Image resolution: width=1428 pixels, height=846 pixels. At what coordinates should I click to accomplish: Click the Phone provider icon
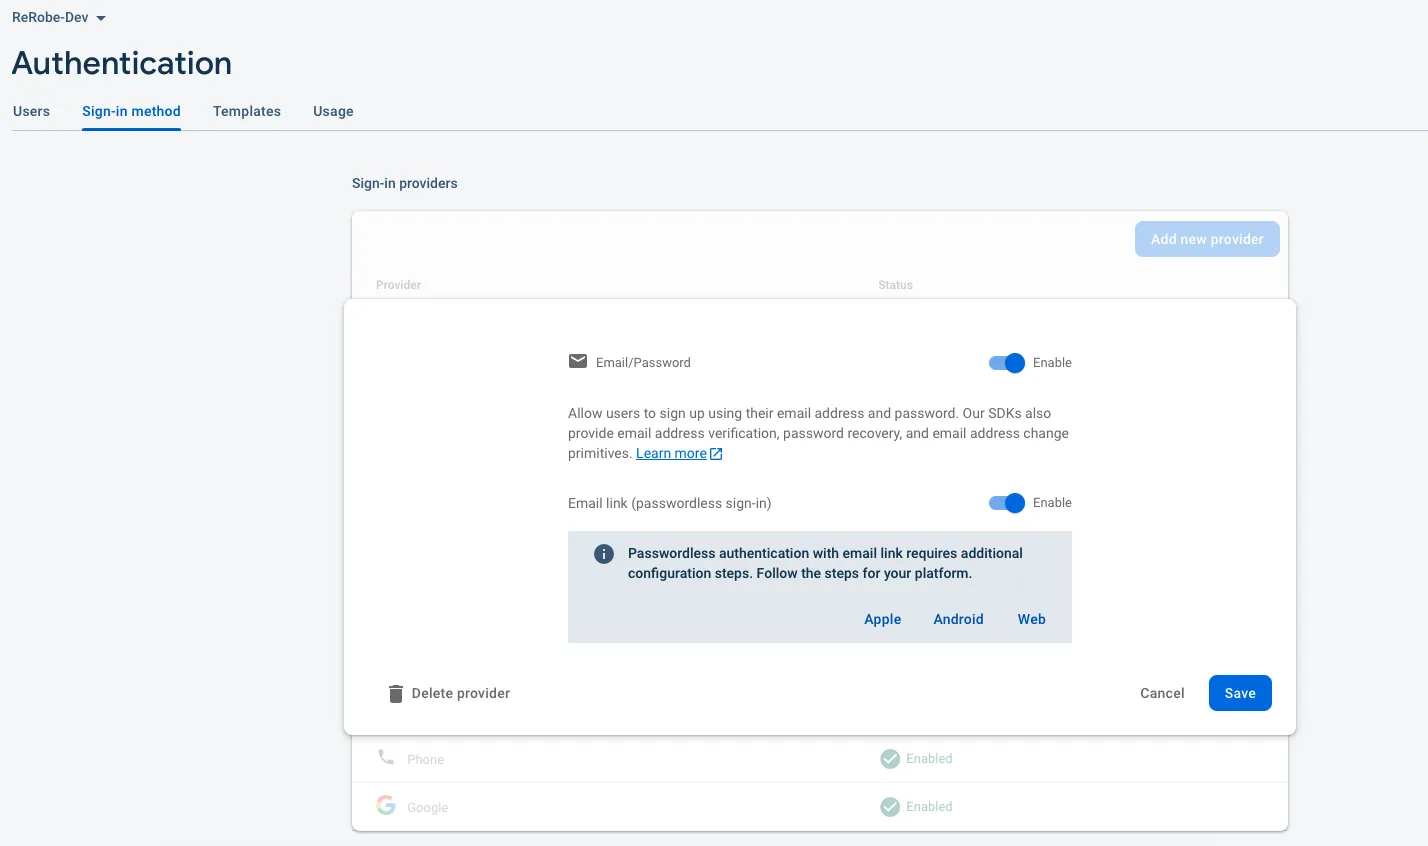point(386,757)
